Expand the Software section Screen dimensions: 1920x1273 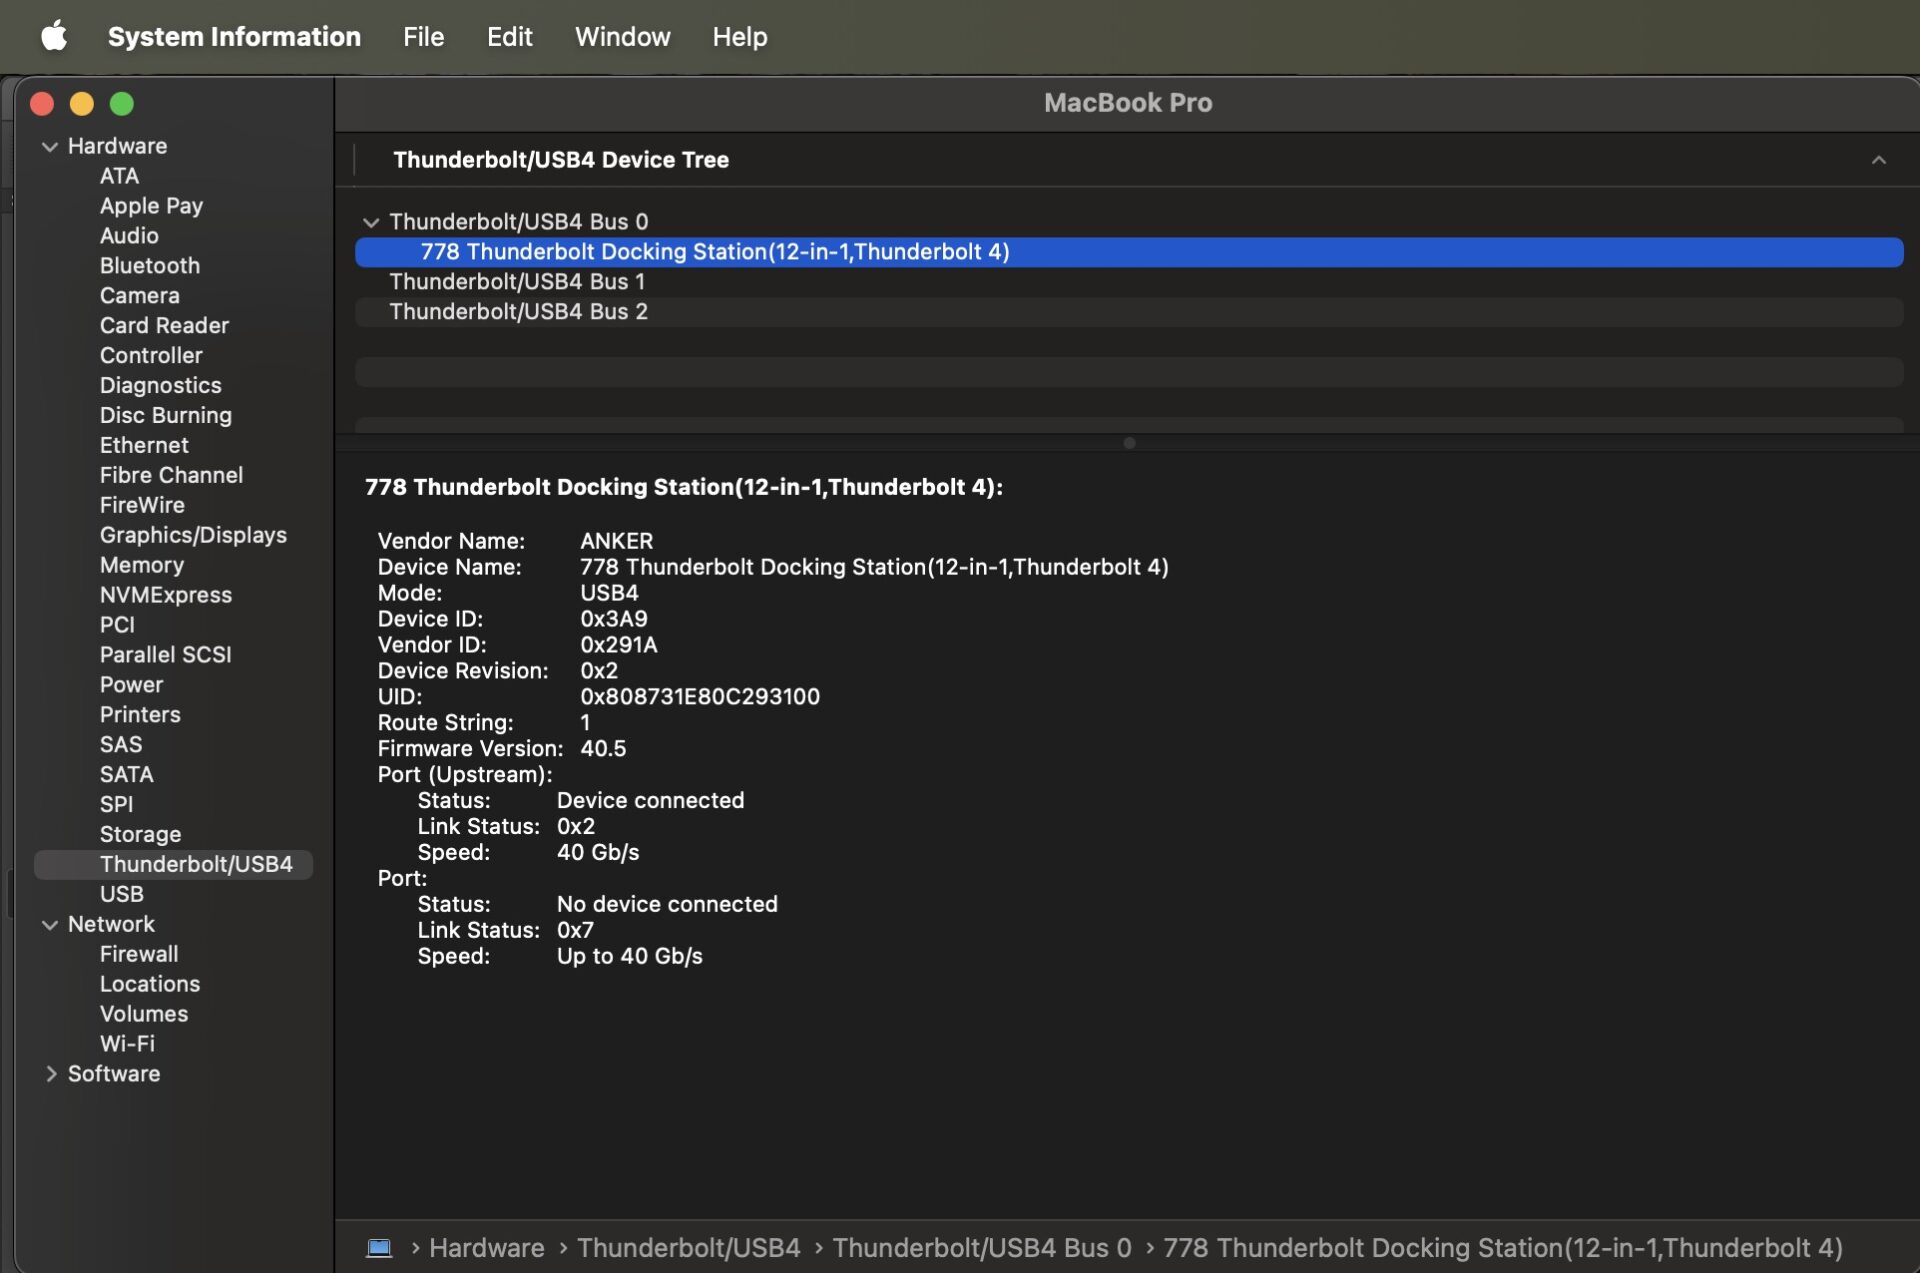[x=50, y=1073]
